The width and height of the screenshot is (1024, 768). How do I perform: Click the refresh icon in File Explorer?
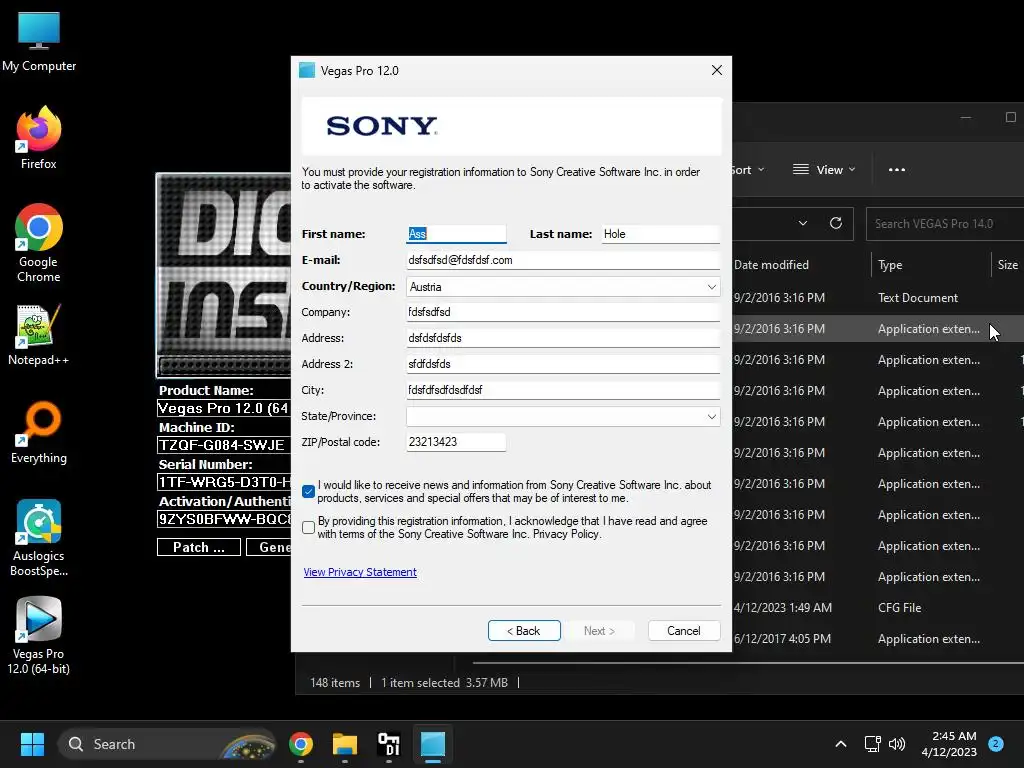click(835, 223)
